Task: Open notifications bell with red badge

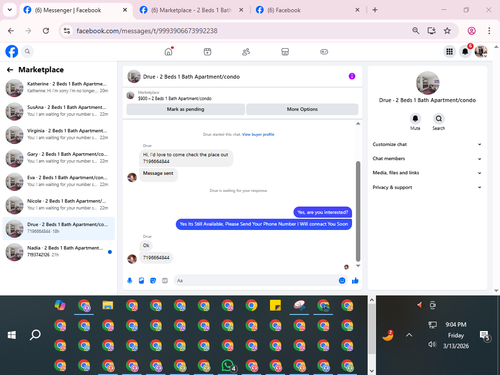Action: pyautogui.click(x=465, y=52)
